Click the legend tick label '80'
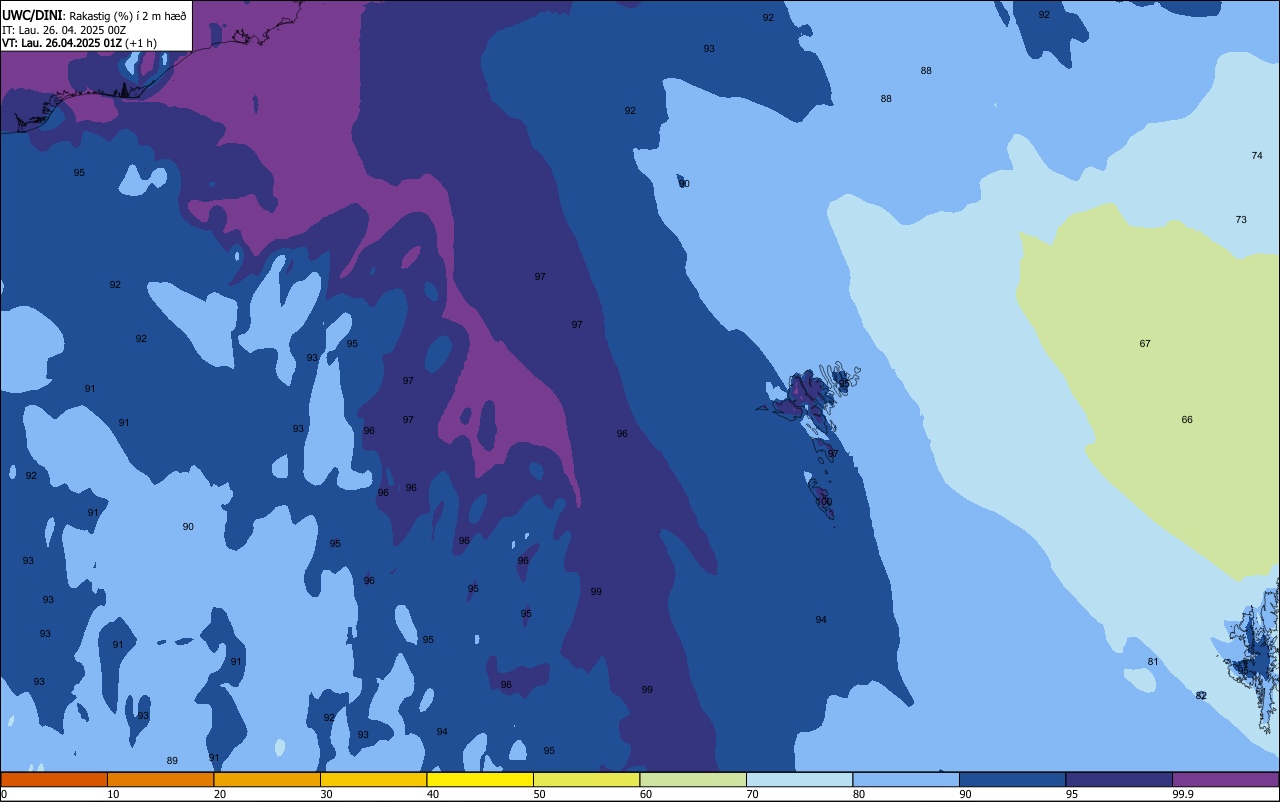 pos(859,794)
